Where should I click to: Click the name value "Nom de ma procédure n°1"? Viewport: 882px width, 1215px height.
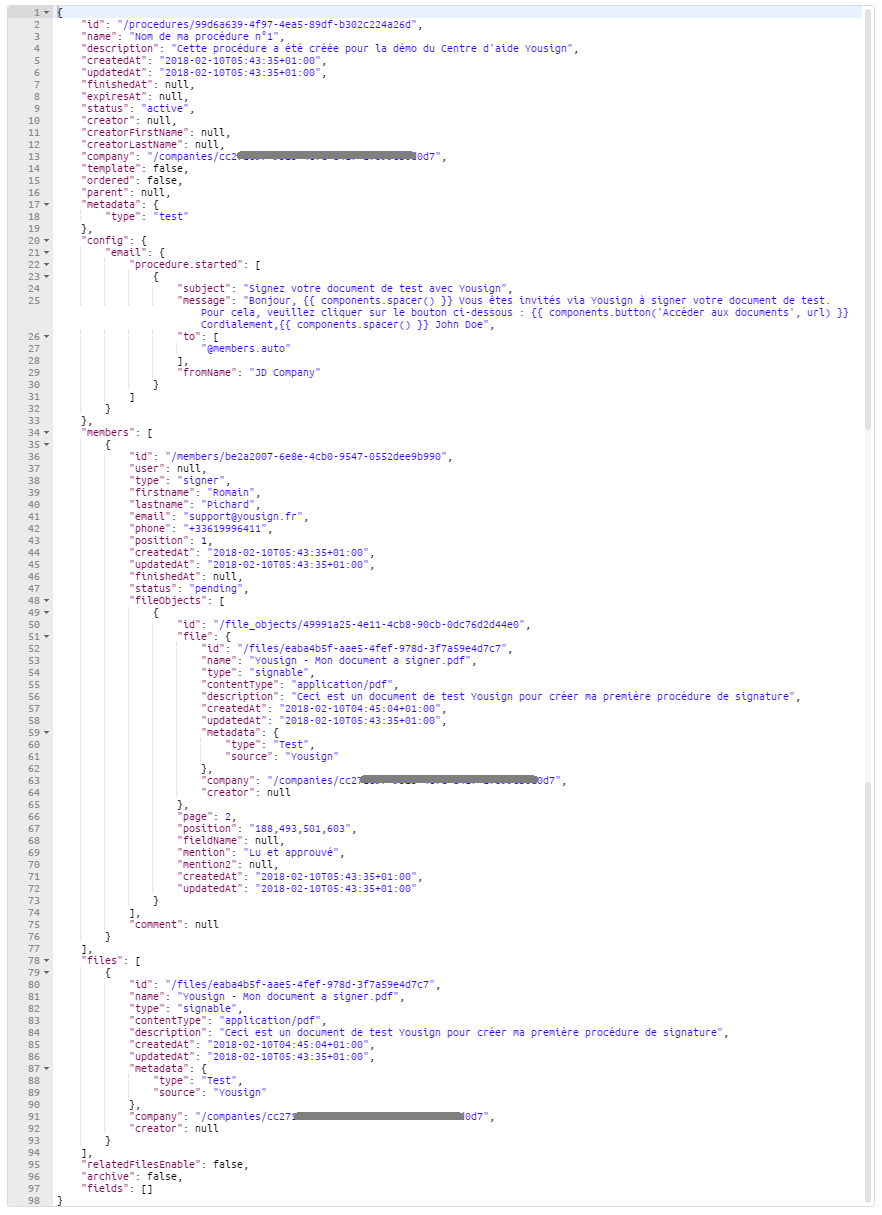point(205,36)
